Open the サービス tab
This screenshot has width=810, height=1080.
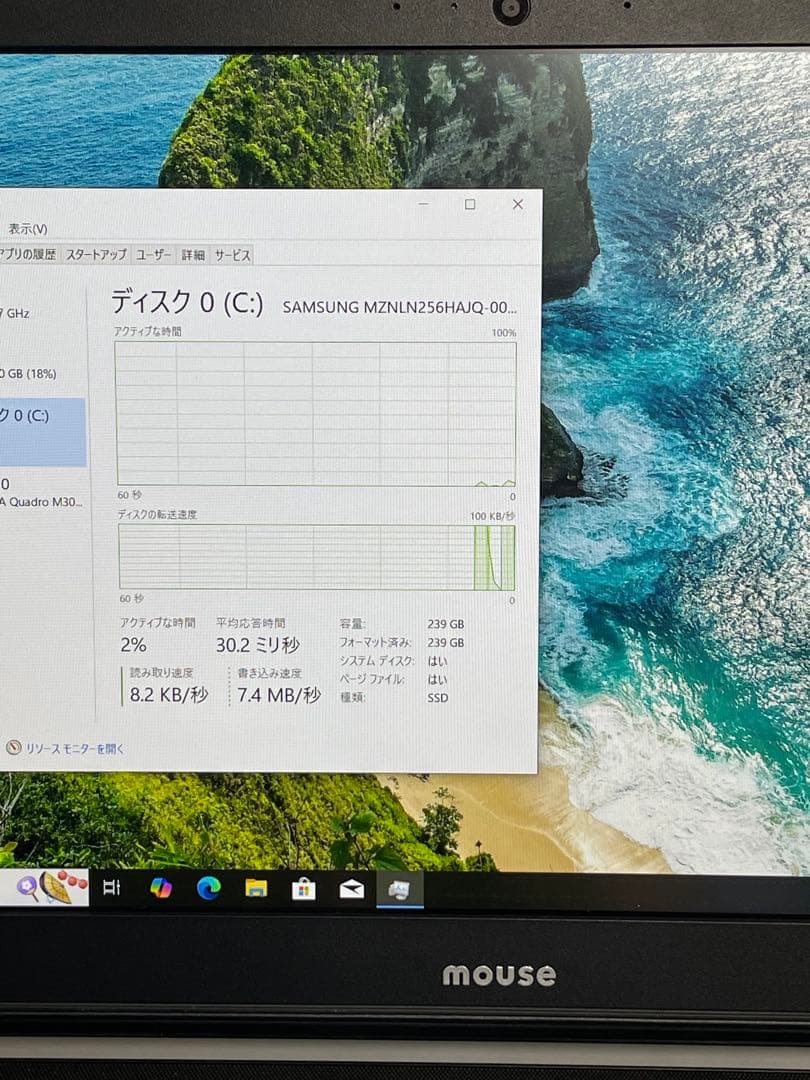(231, 254)
